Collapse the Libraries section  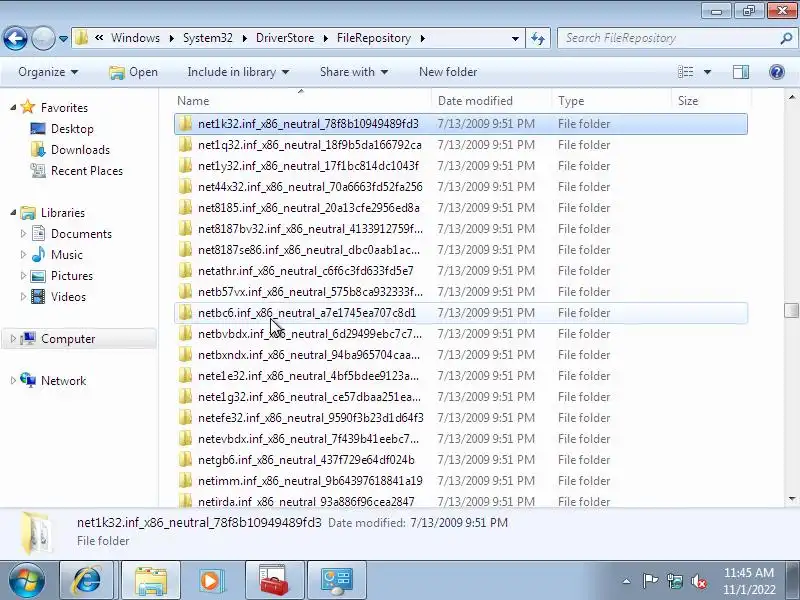(13, 212)
